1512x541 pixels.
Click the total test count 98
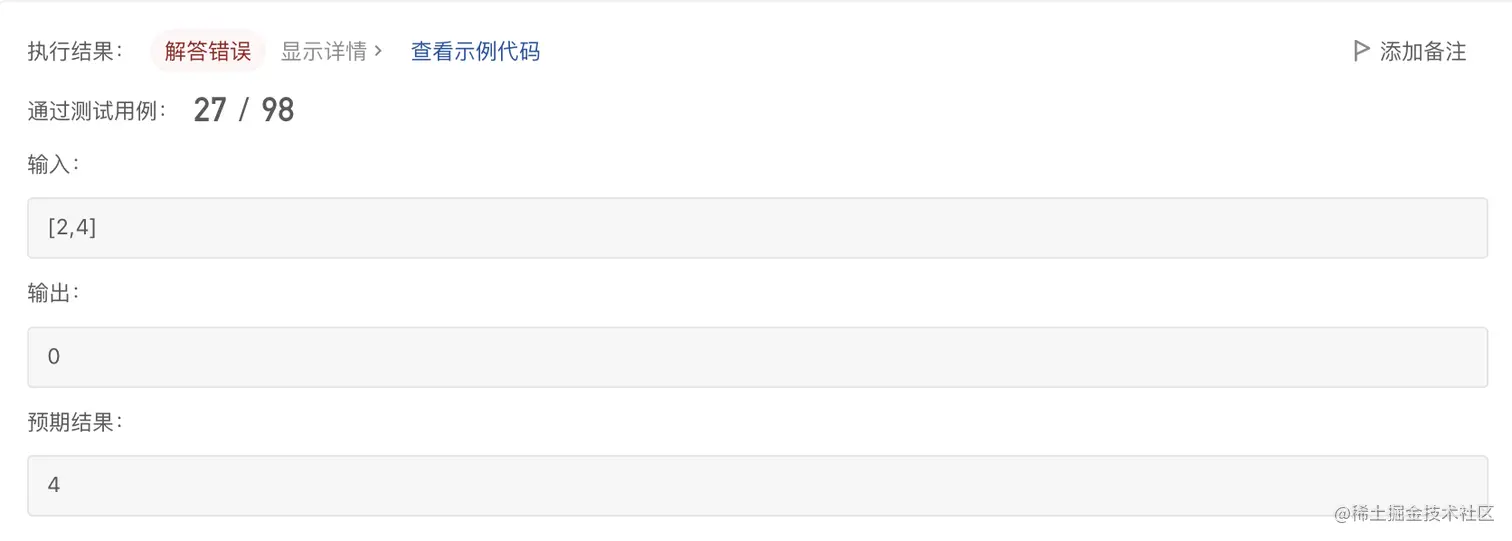point(278,110)
